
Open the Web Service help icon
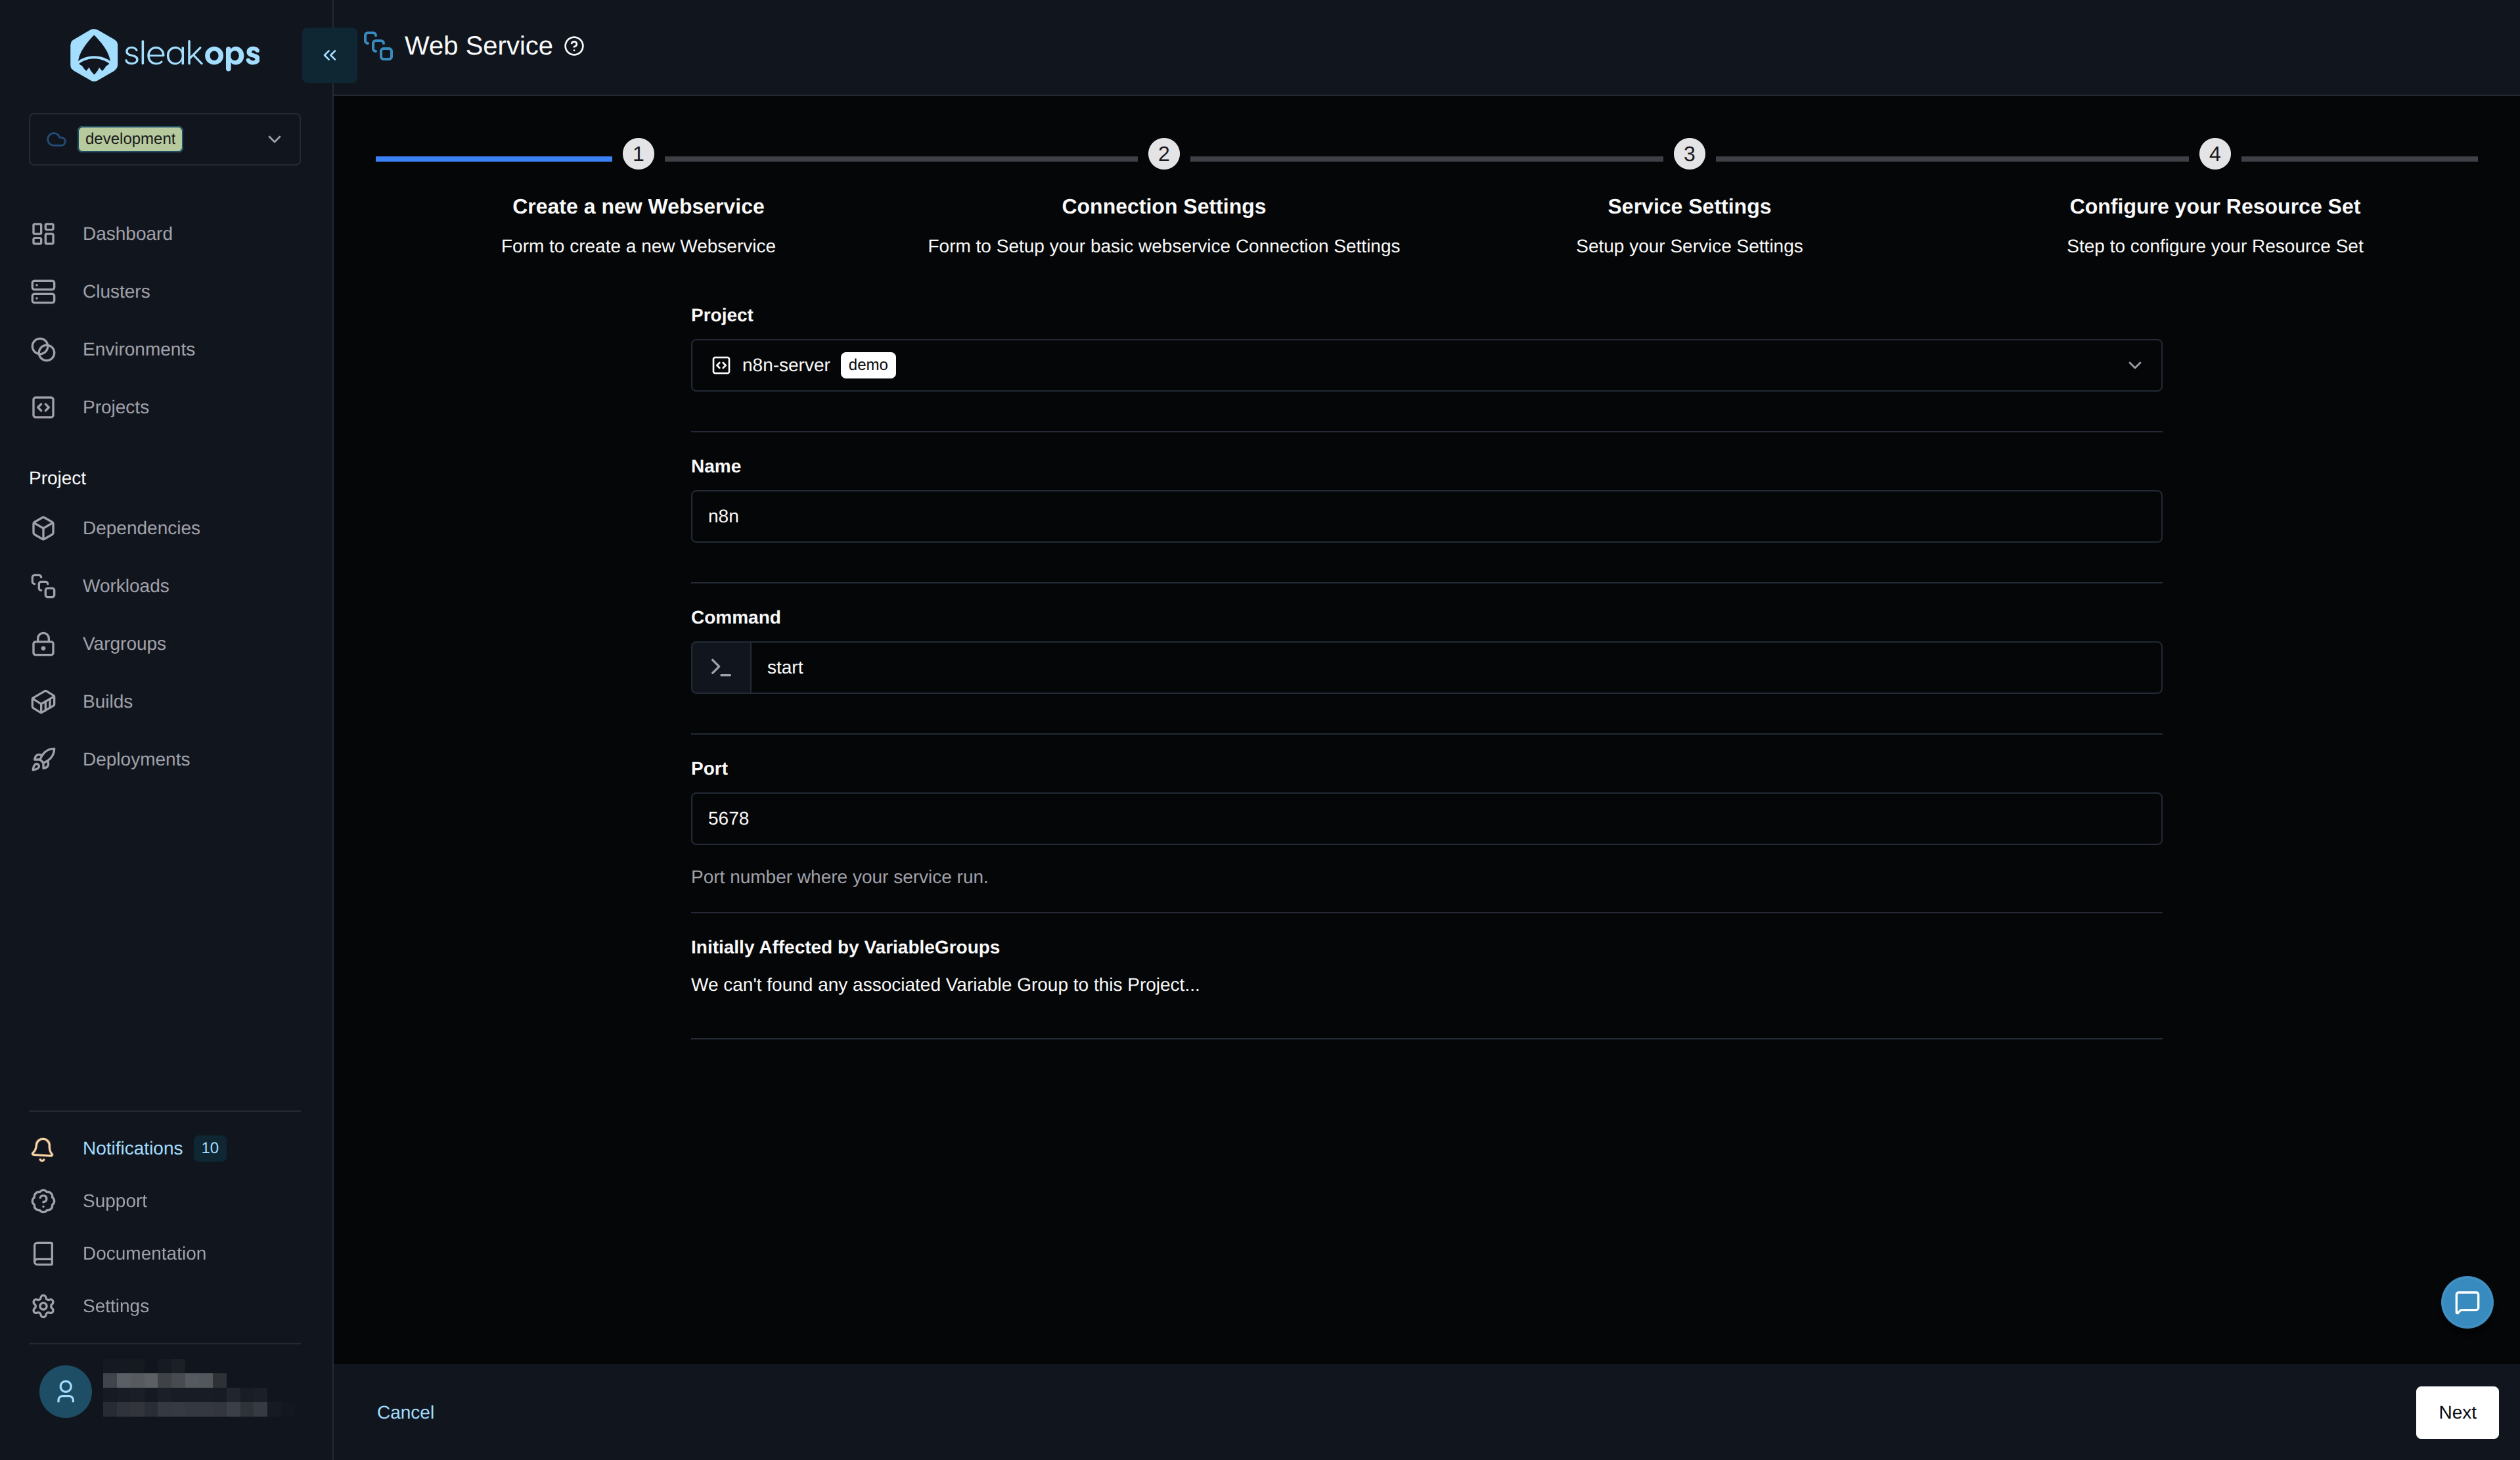click(573, 46)
